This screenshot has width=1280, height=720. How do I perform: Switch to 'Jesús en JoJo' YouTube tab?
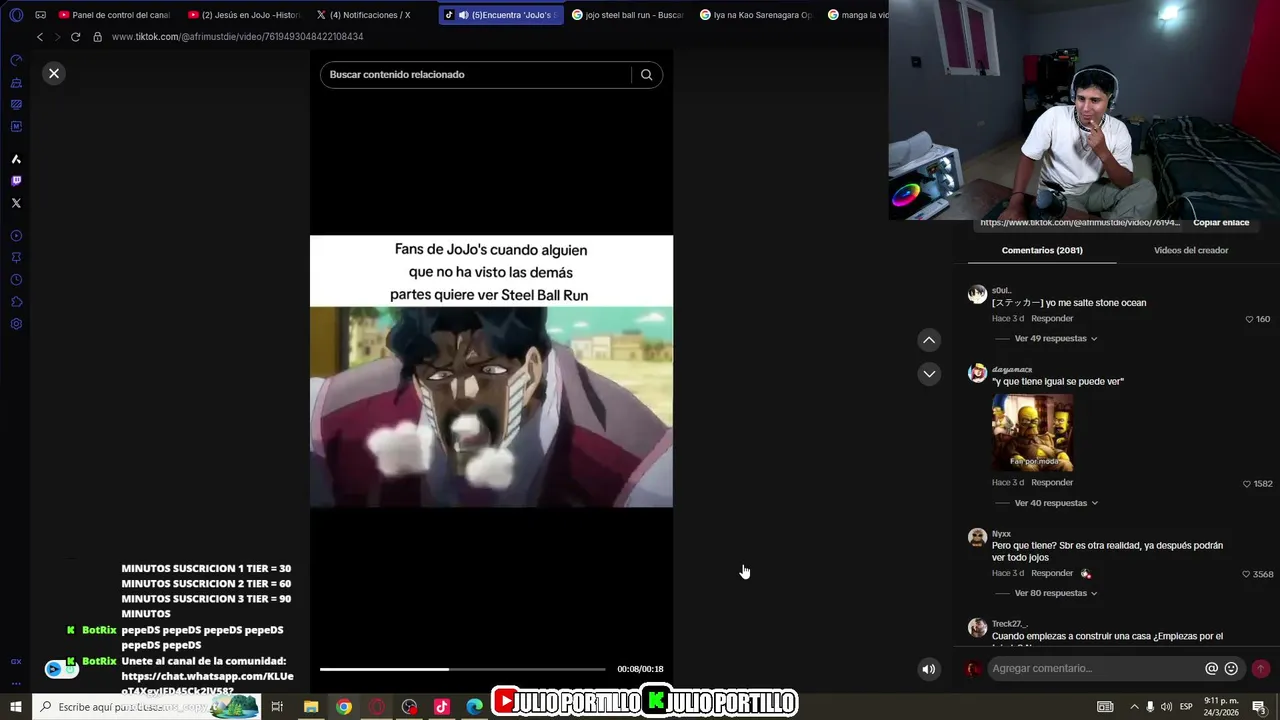[x=244, y=15]
